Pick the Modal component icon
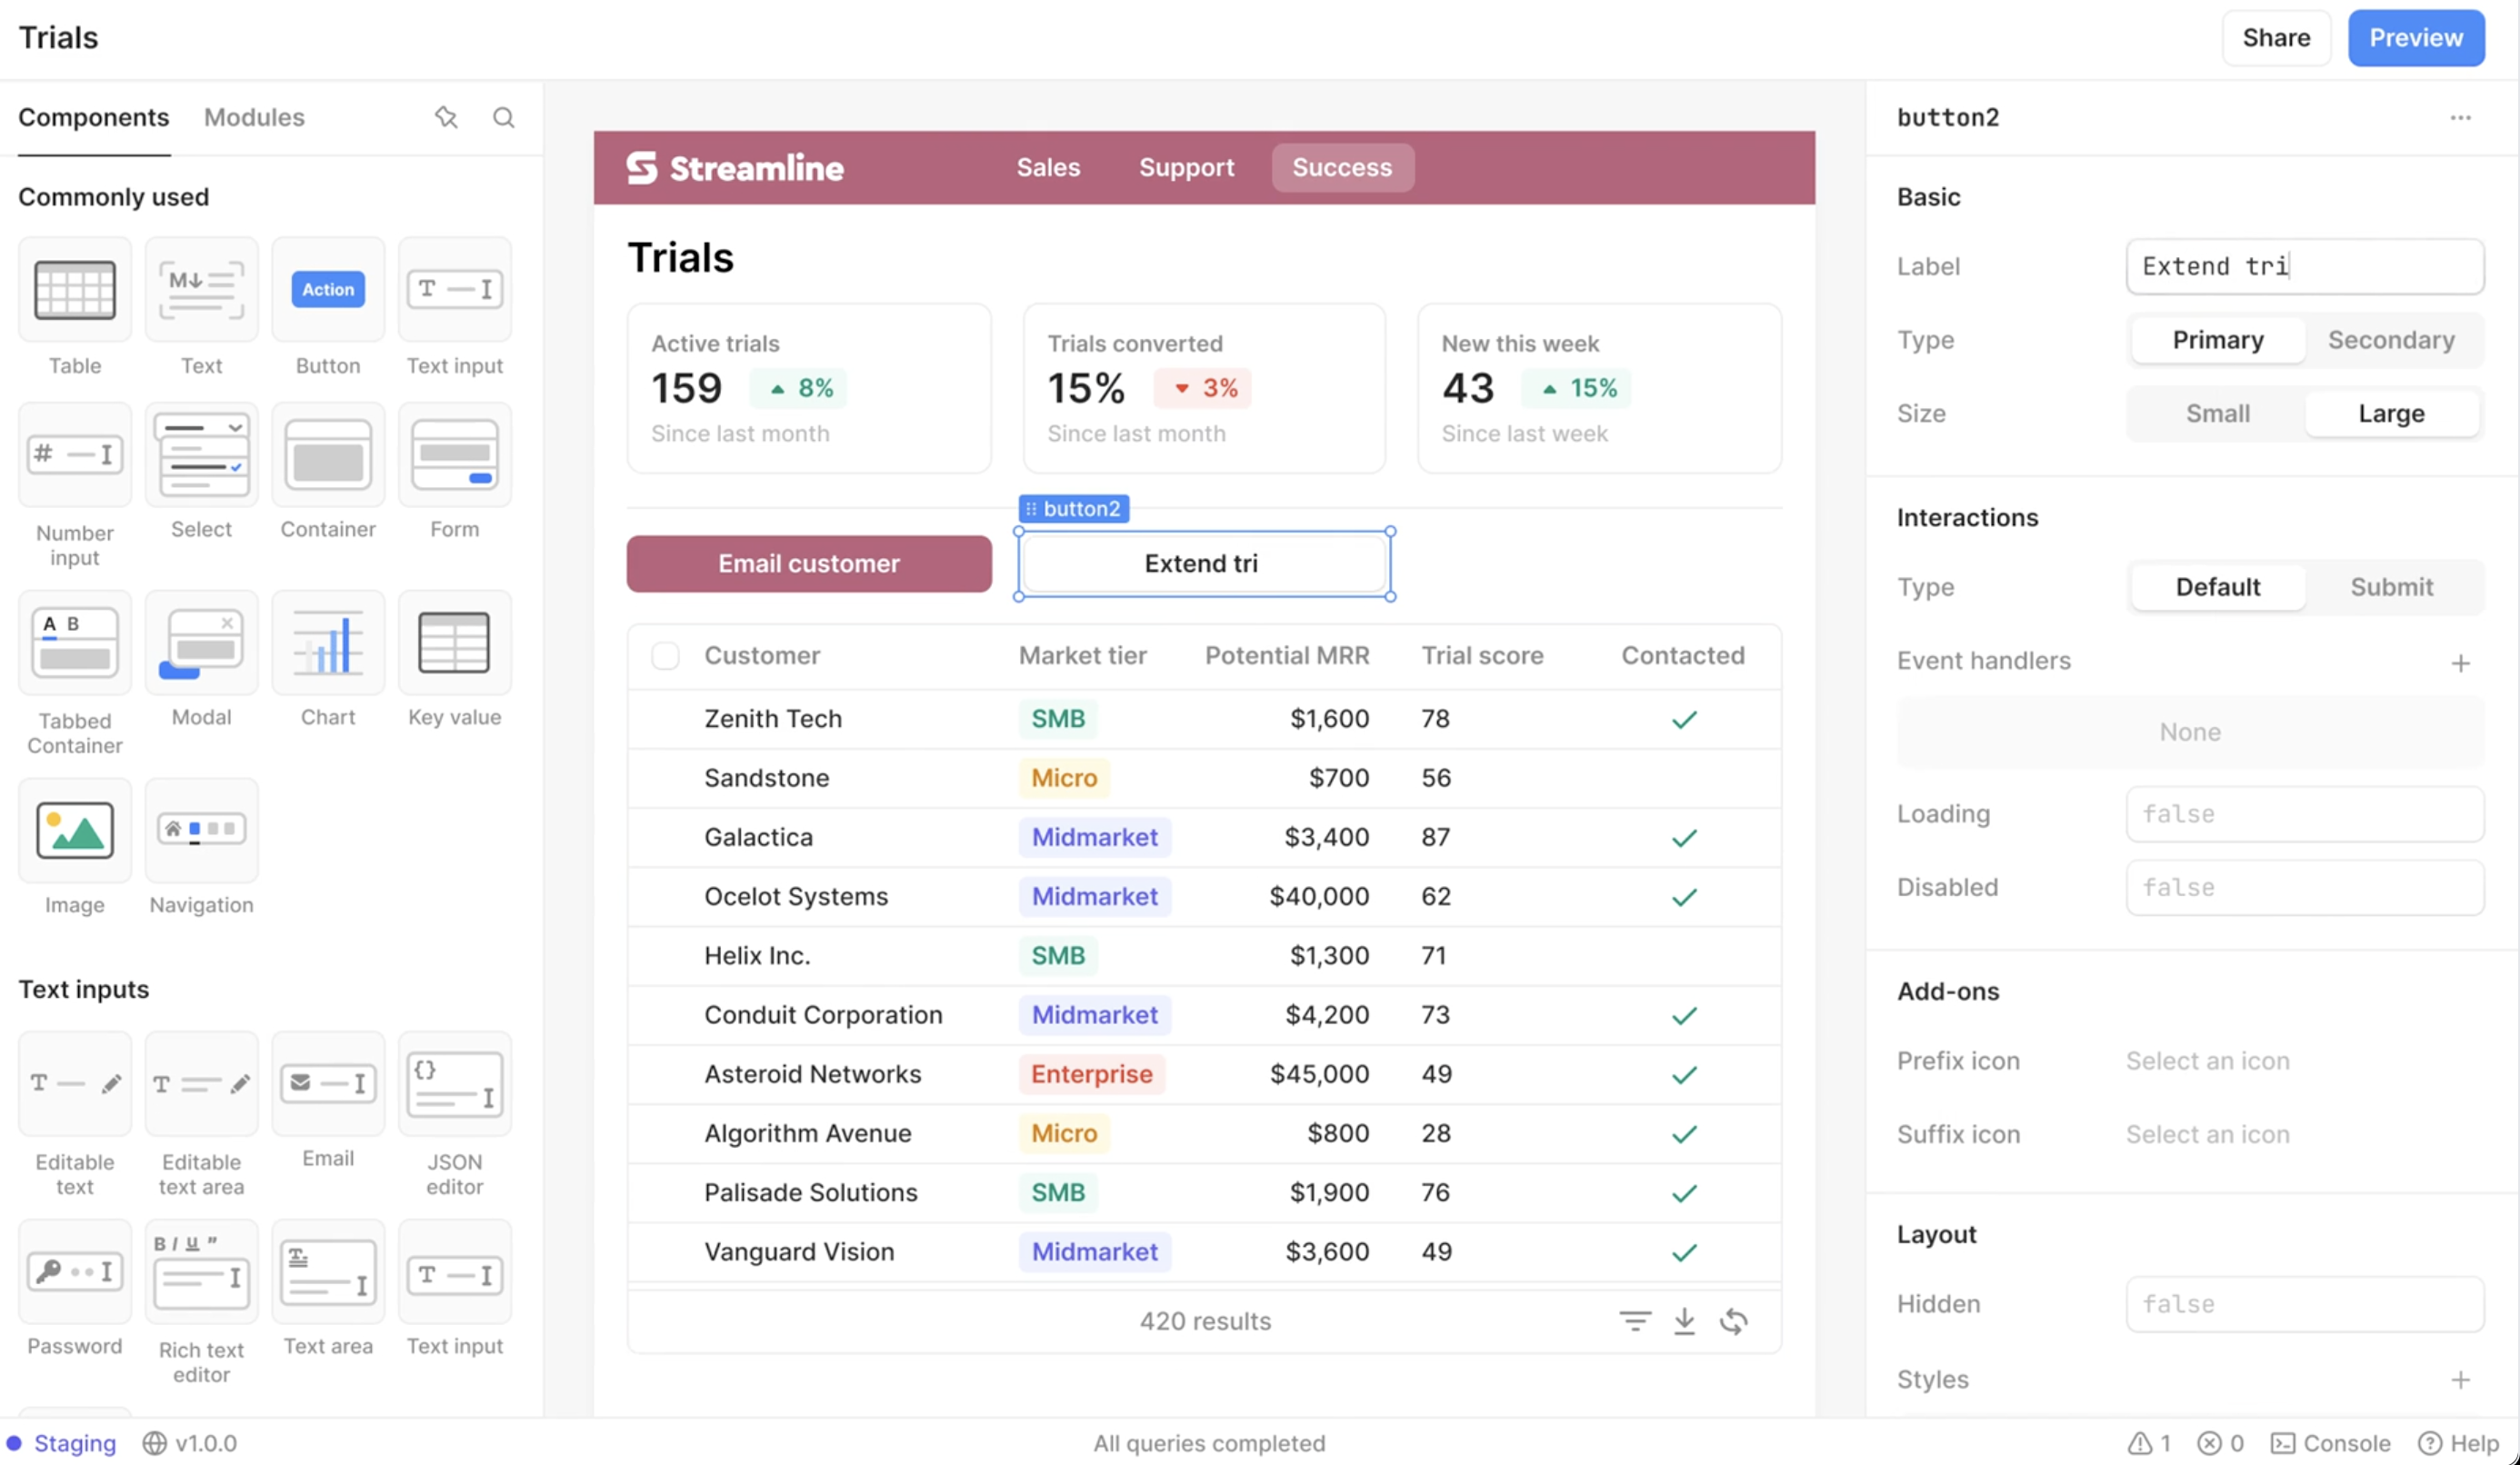The height and width of the screenshot is (1465, 2520). pos(201,643)
